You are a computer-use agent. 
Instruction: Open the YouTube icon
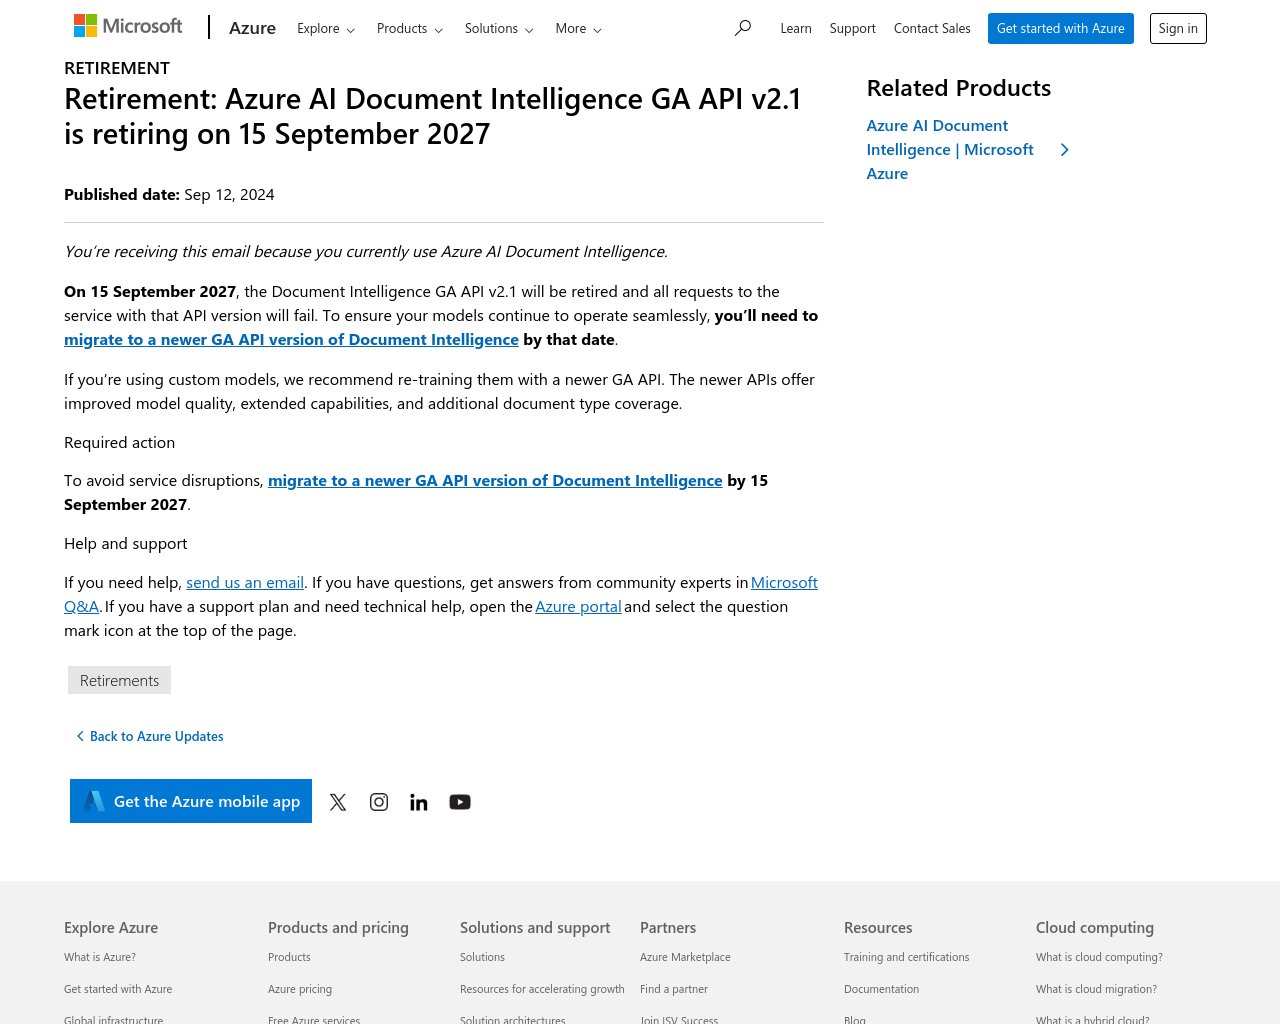tap(460, 801)
